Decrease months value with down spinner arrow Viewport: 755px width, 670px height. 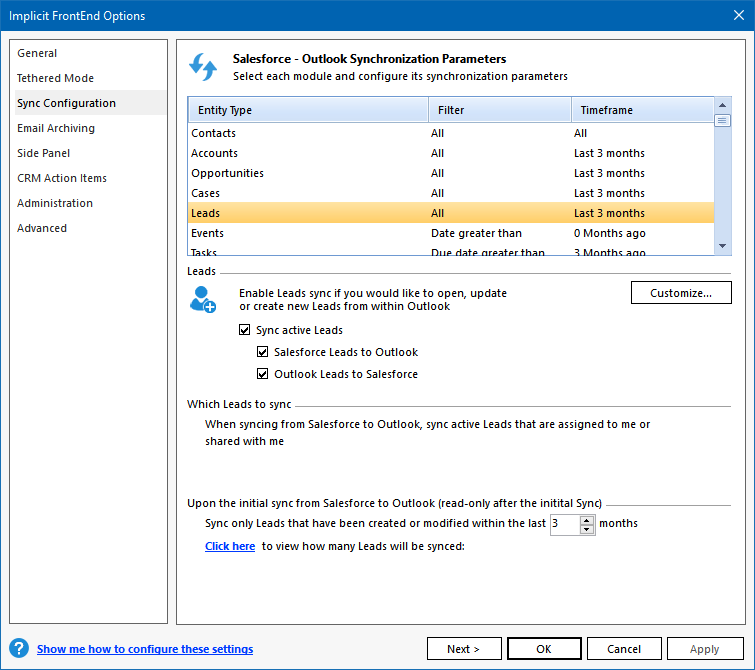coord(587,528)
